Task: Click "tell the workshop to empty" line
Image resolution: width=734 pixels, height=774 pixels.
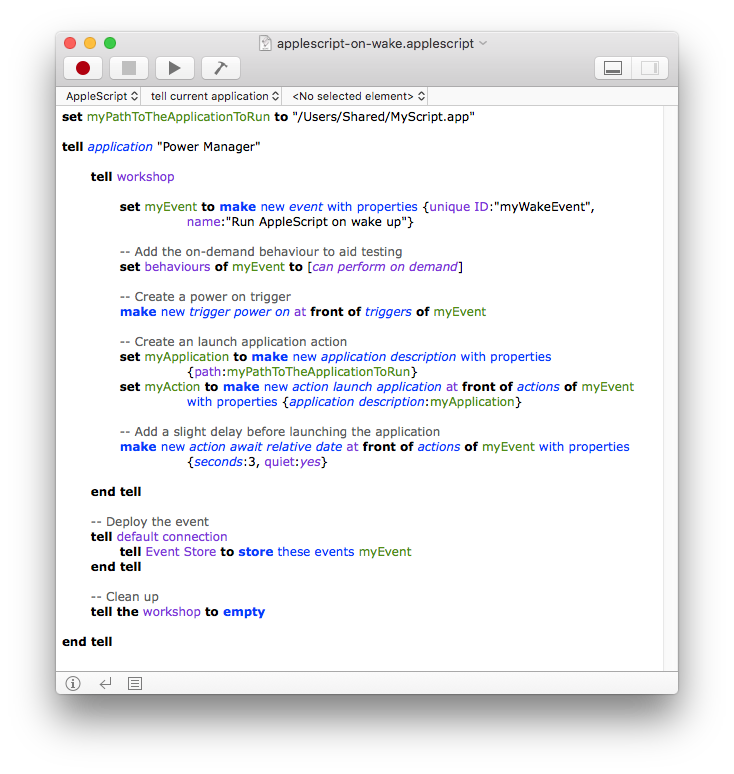Action: coord(178,612)
